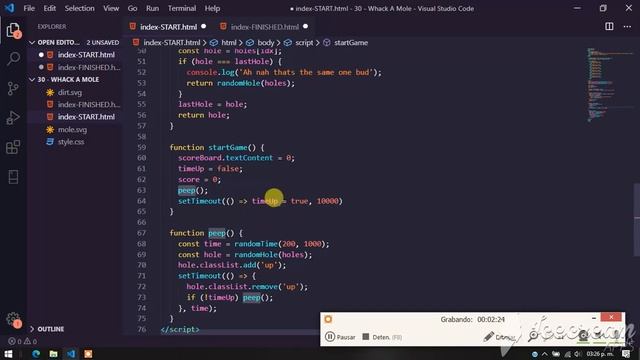Open Microsoft Edge from the taskbar
Screen dimensions: 640x360
click(36, 353)
